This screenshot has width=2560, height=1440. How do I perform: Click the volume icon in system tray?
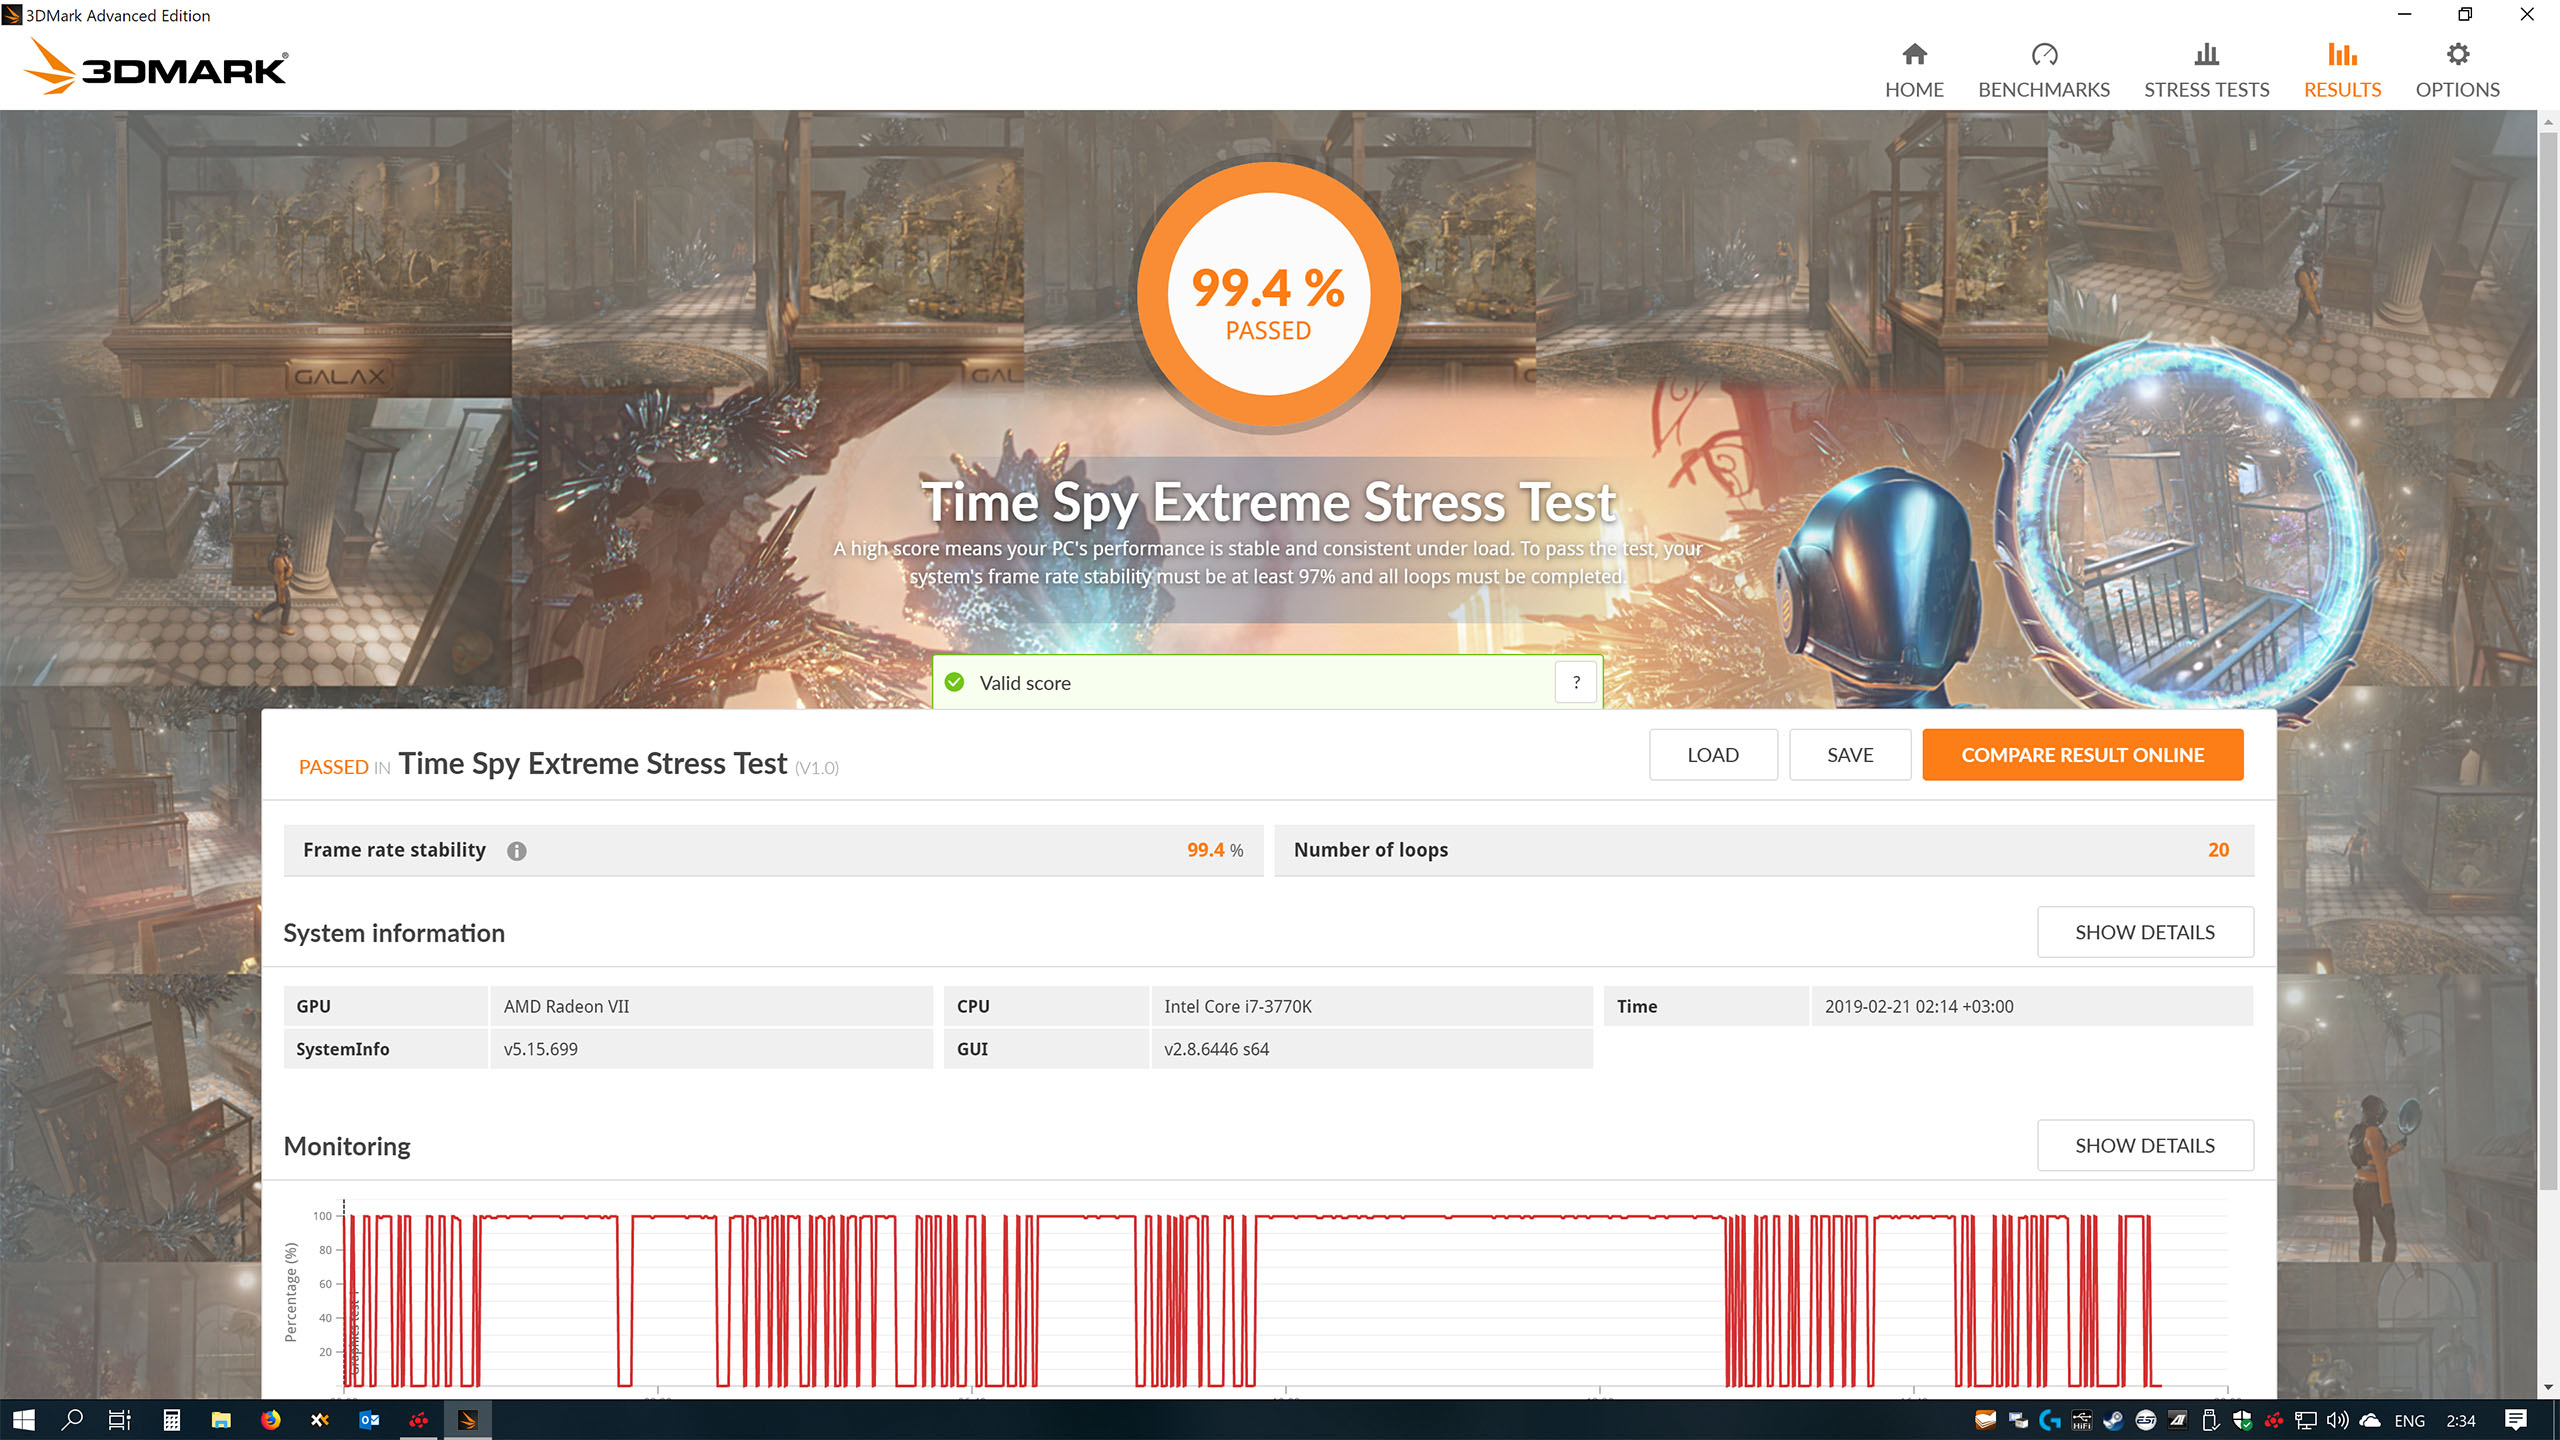point(2337,1420)
